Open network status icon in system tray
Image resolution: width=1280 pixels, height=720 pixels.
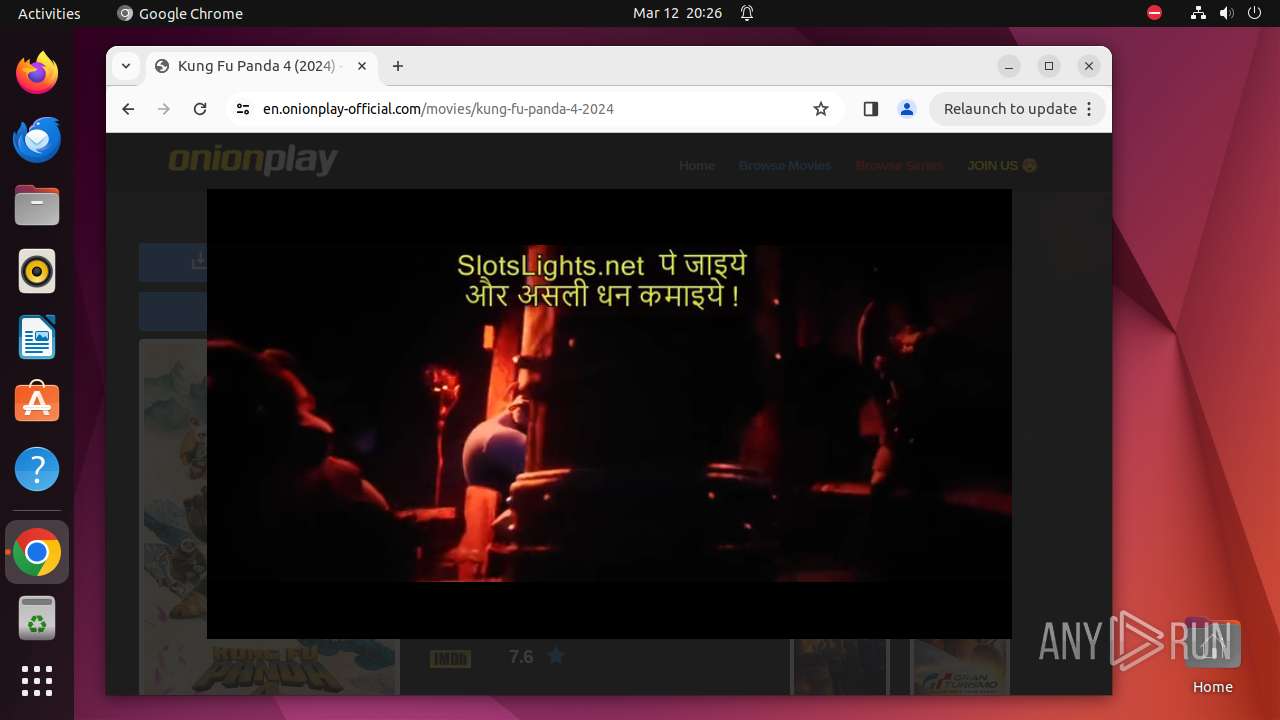1198,13
